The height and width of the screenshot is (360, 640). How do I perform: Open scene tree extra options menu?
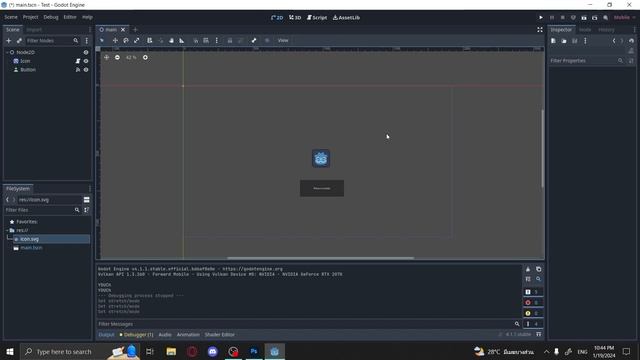pos(87,40)
